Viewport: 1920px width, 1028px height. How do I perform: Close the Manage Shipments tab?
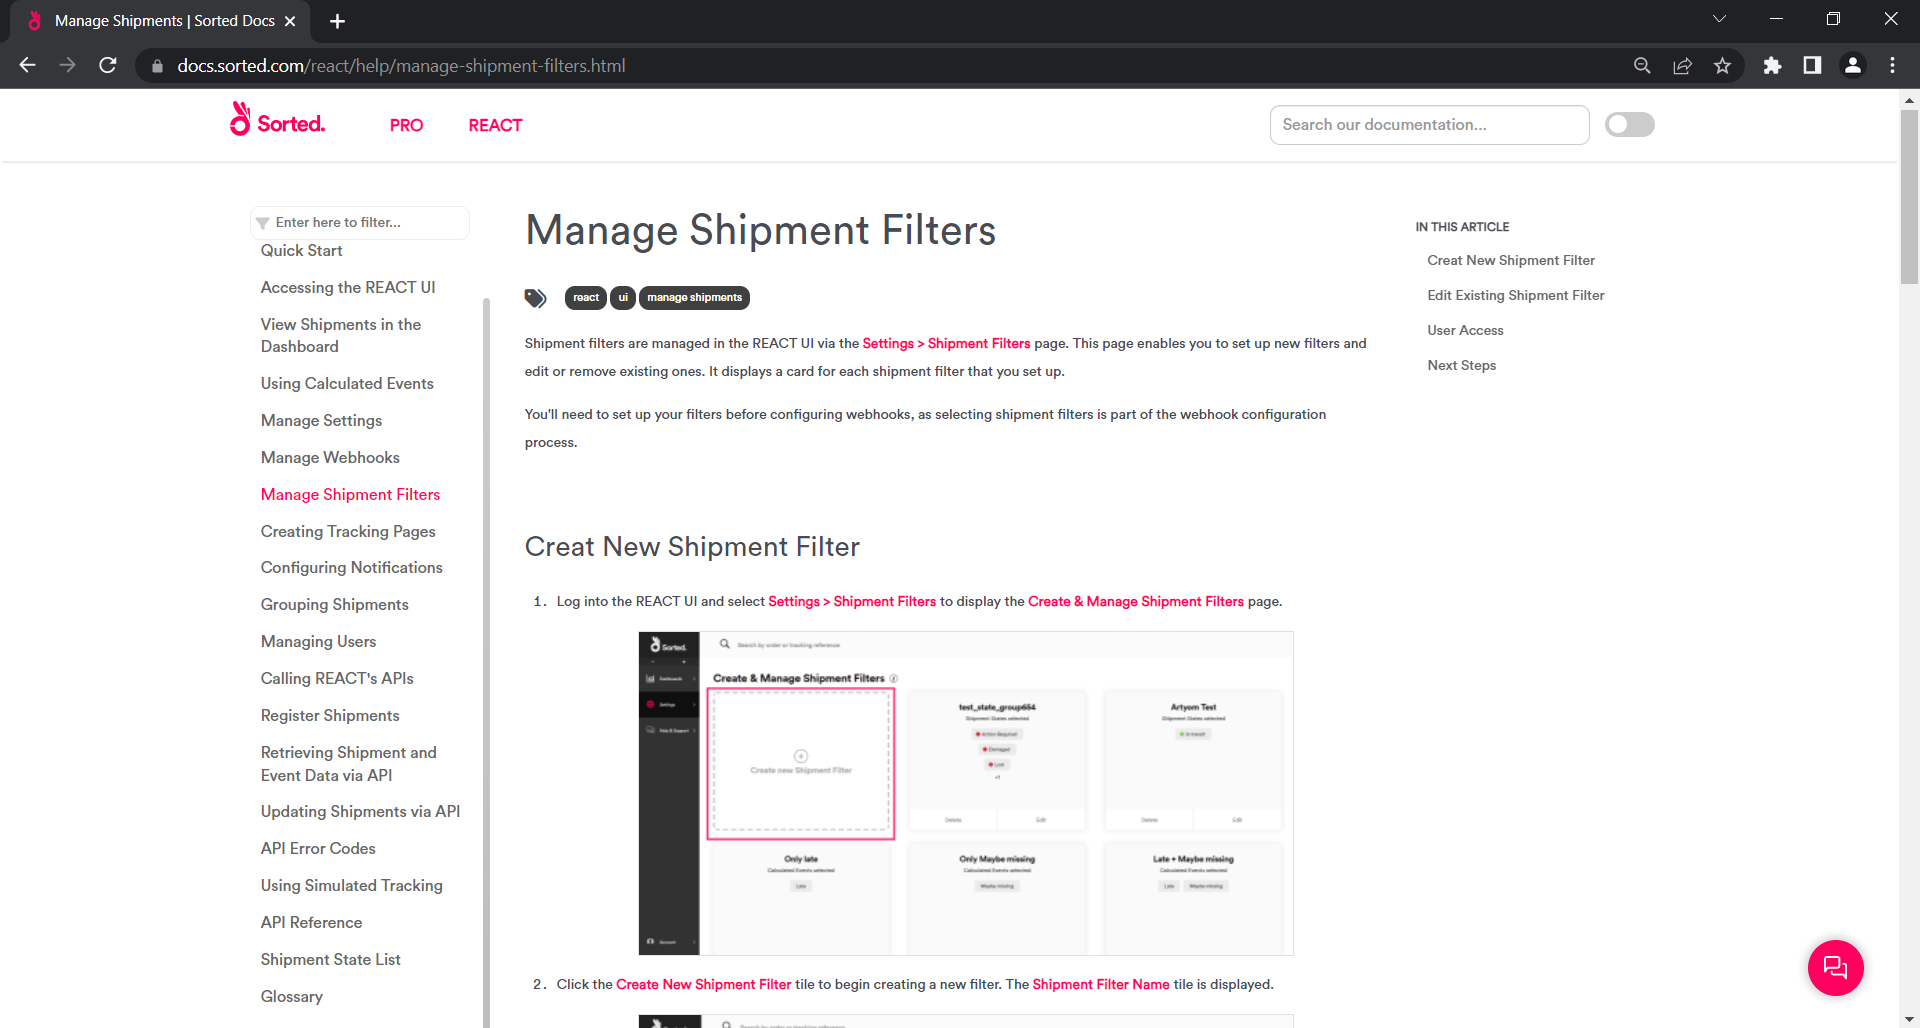pyautogui.click(x=290, y=21)
